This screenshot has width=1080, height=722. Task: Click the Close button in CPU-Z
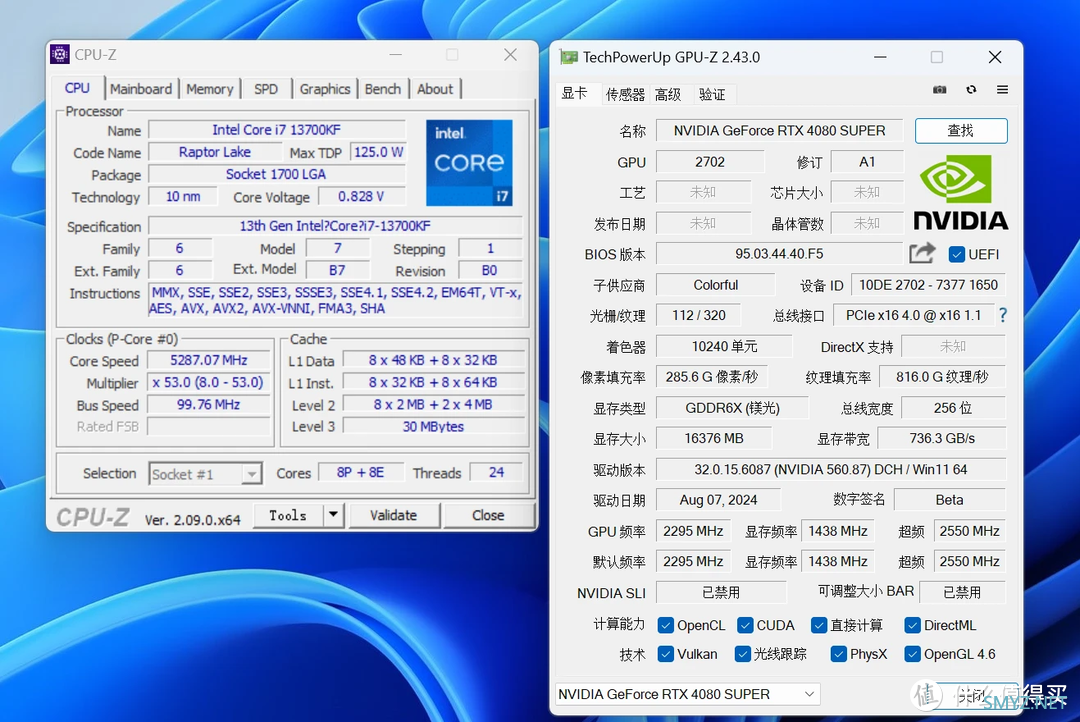click(488, 515)
